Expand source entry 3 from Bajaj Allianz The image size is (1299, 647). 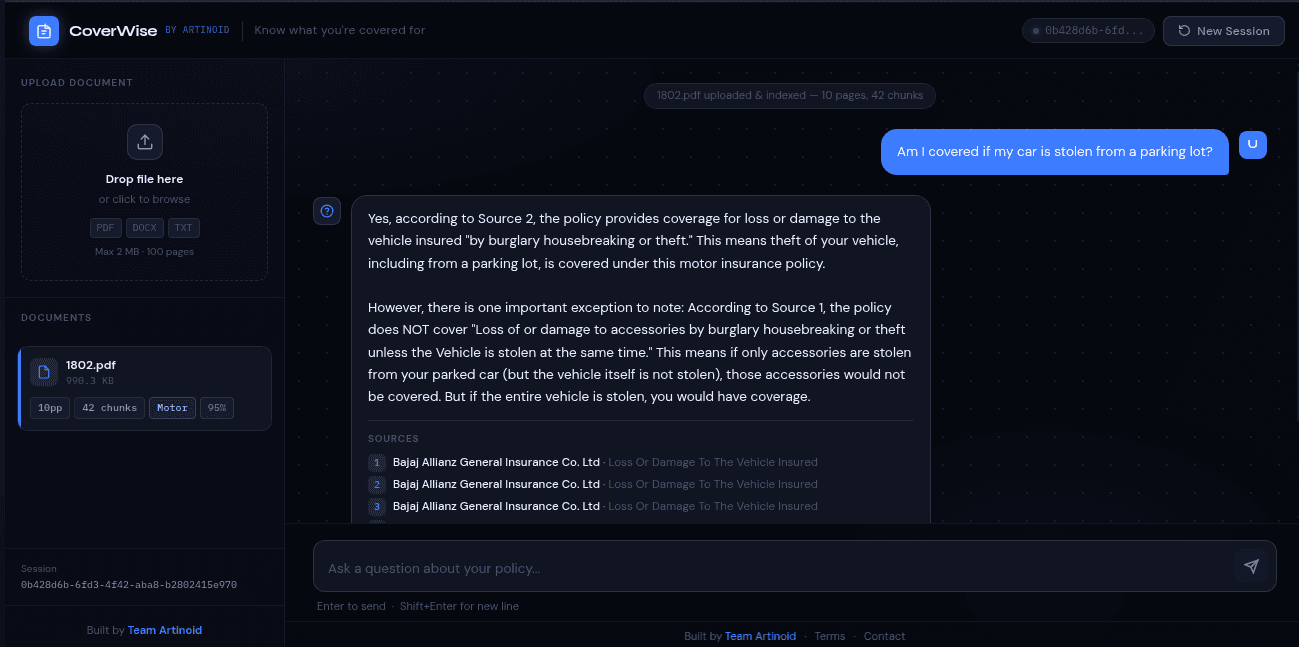[x=604, y=506]
